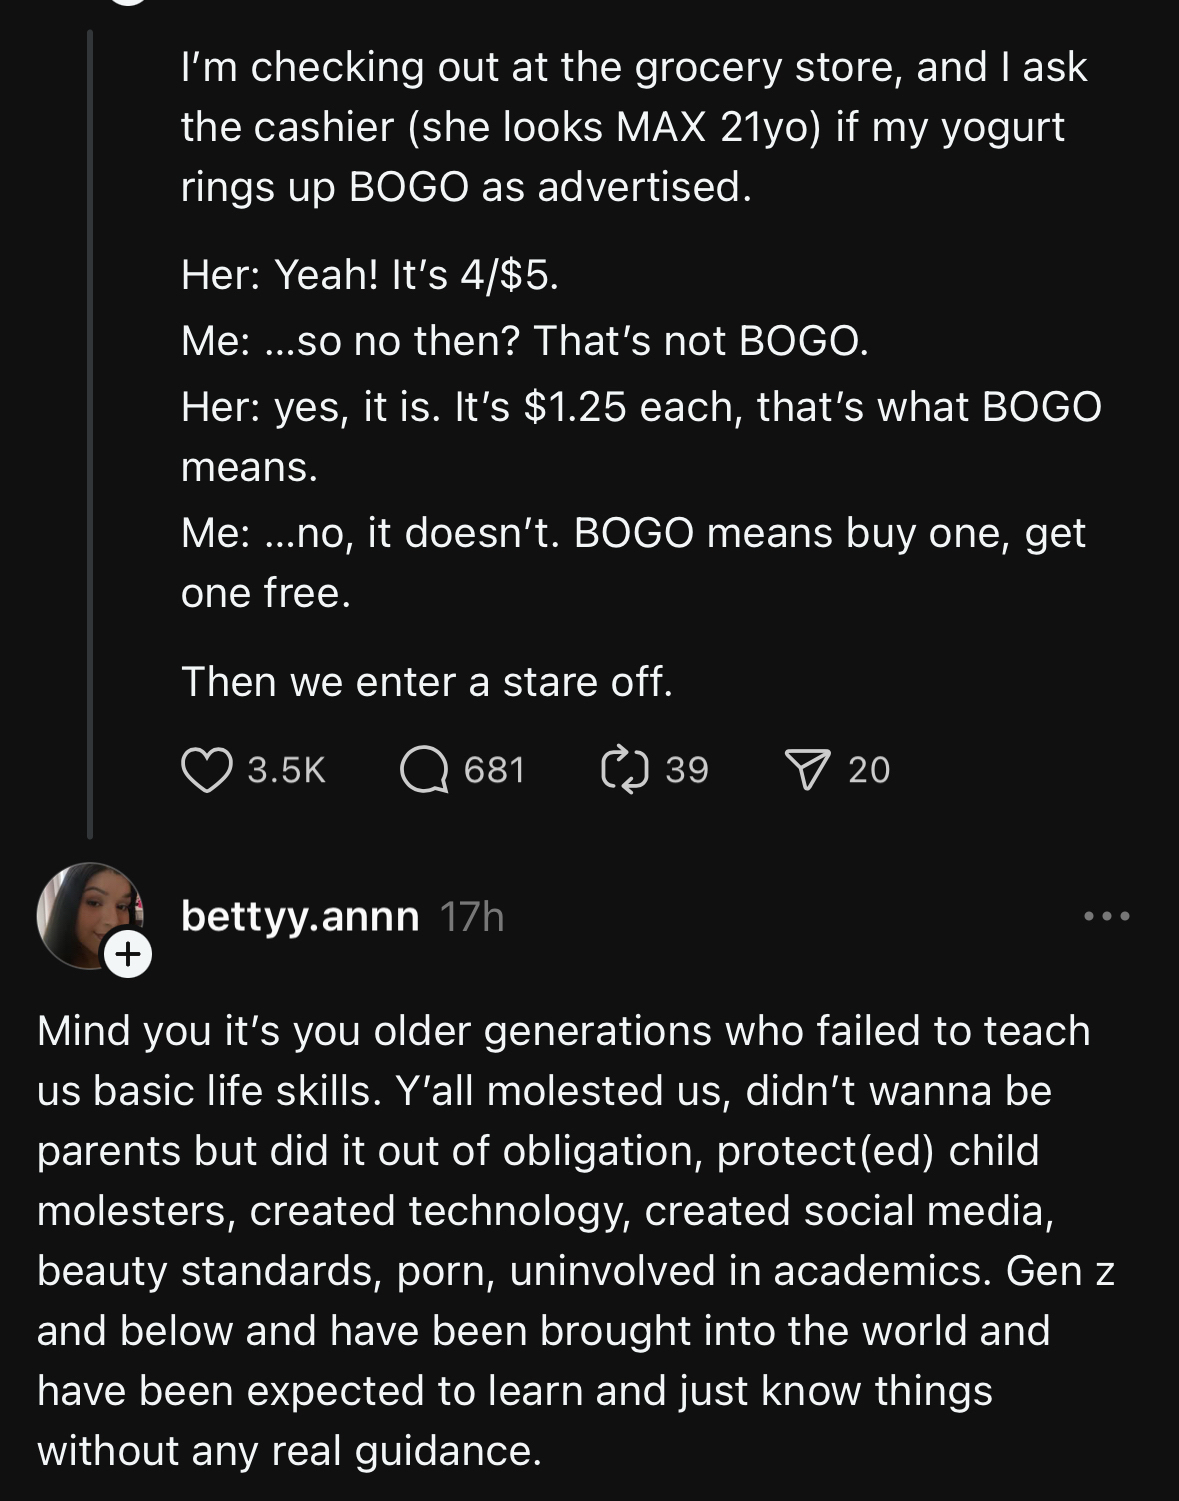Tap the 20 shares count
Viewport: 1179px width, 1501px height.
(x=868, y=770)
